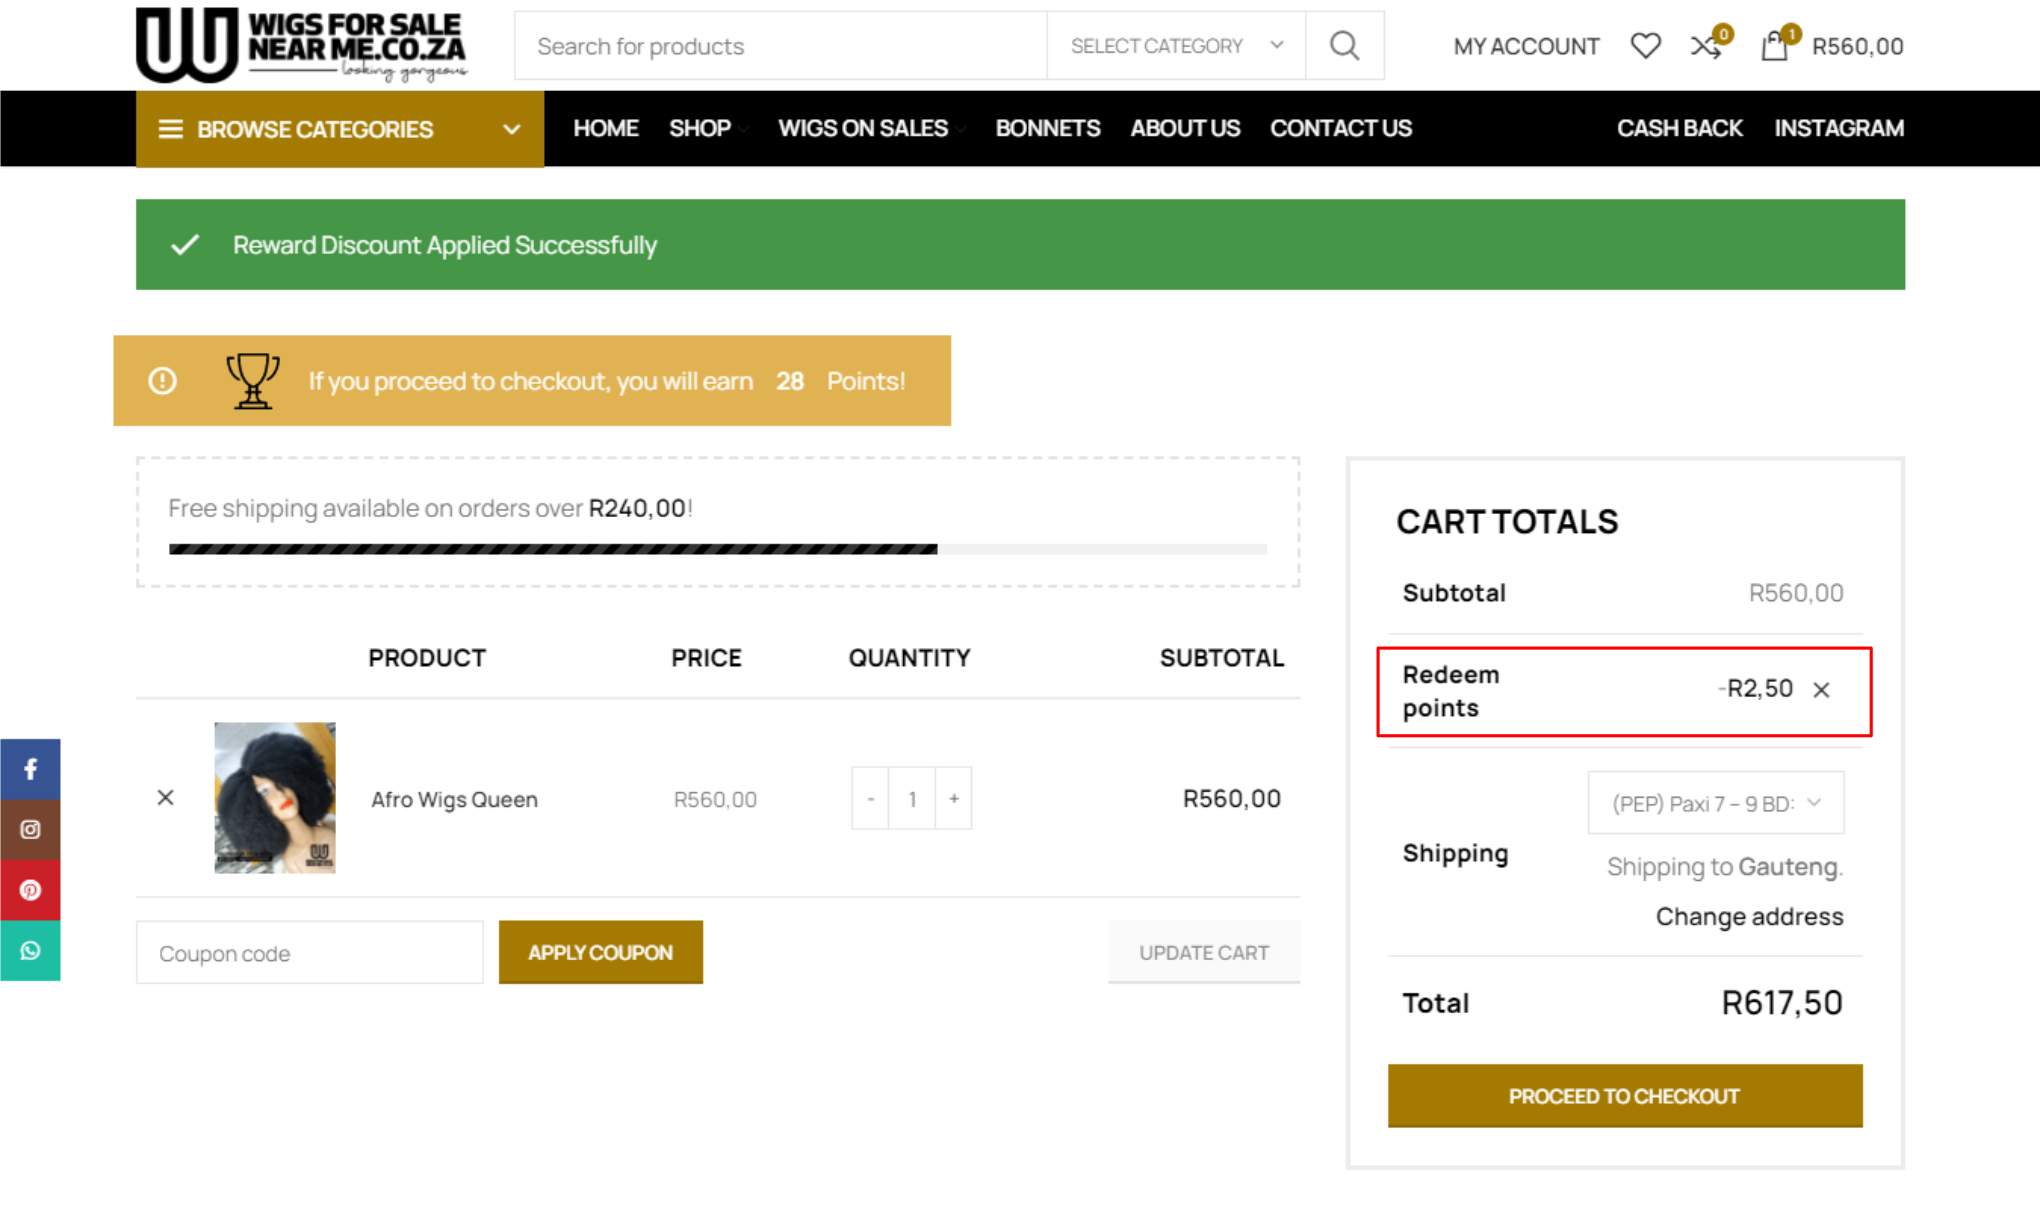Click the Facebook share icon

click(30, 769)
